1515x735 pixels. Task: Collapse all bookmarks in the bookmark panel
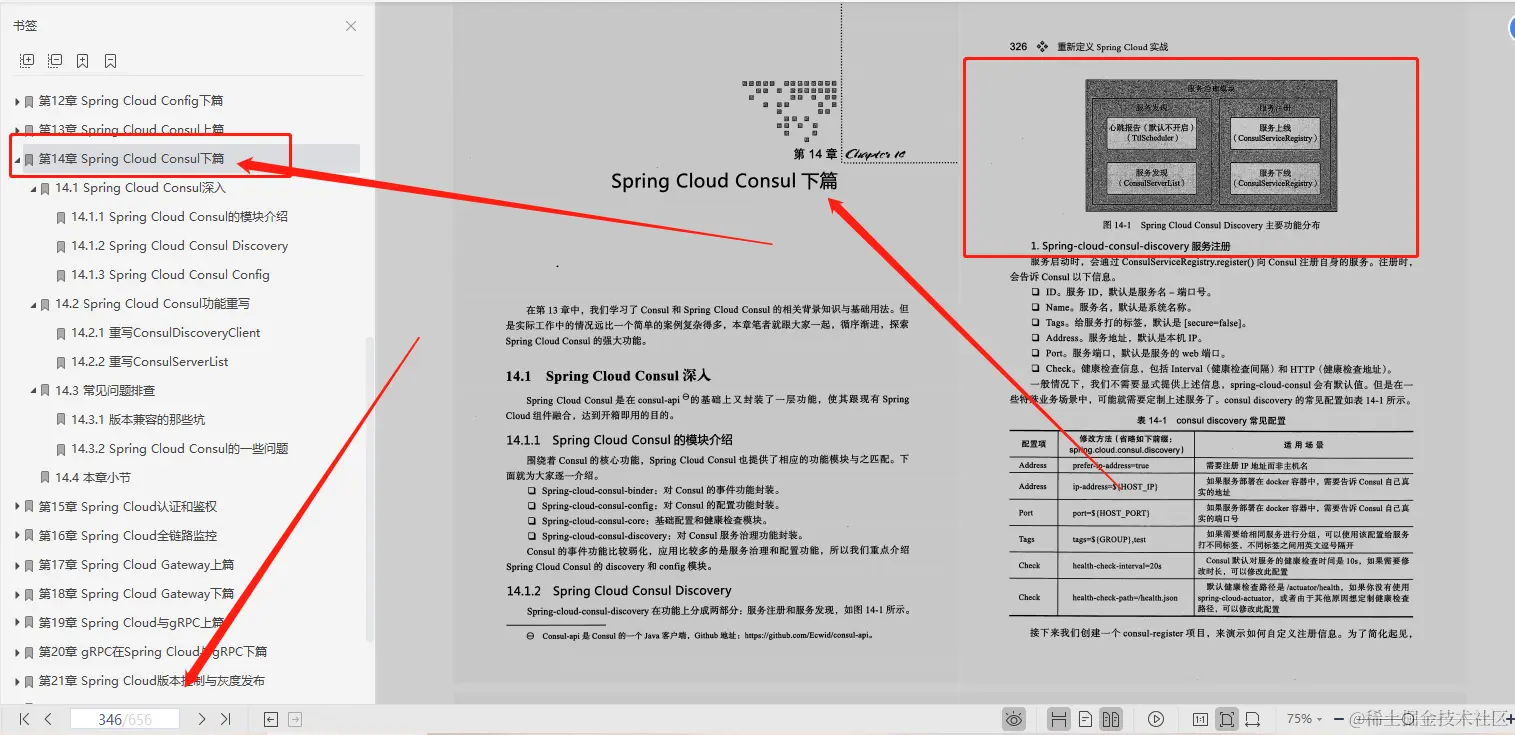[x=55, y=60]
